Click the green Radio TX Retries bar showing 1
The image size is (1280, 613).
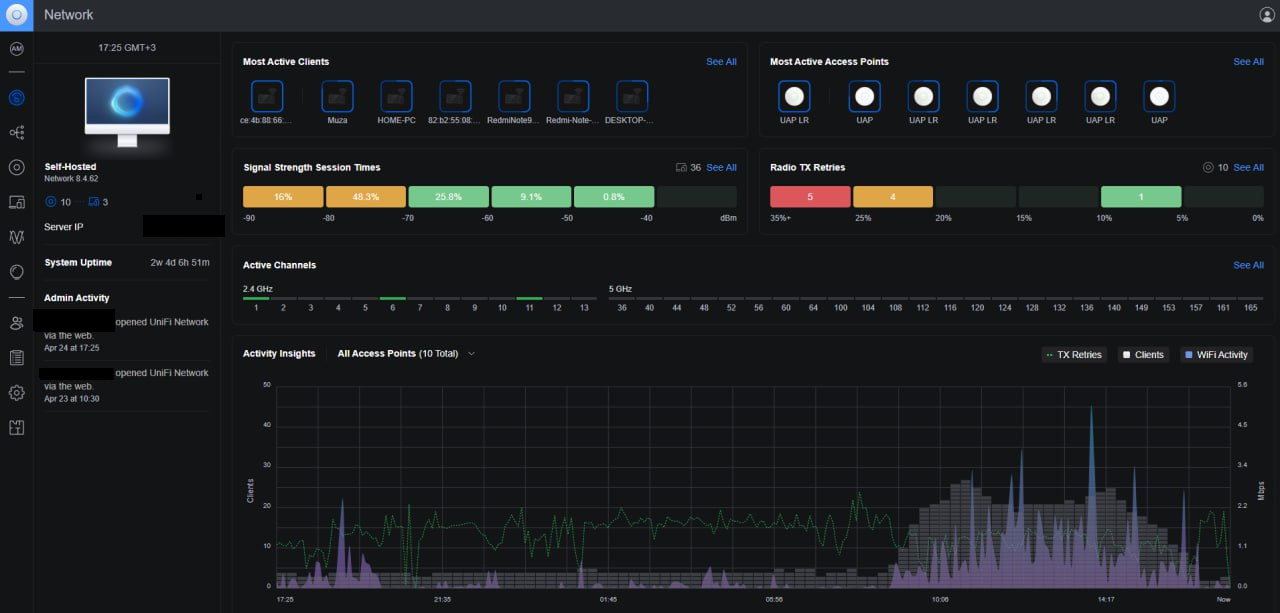click(x=1141, y=197)
